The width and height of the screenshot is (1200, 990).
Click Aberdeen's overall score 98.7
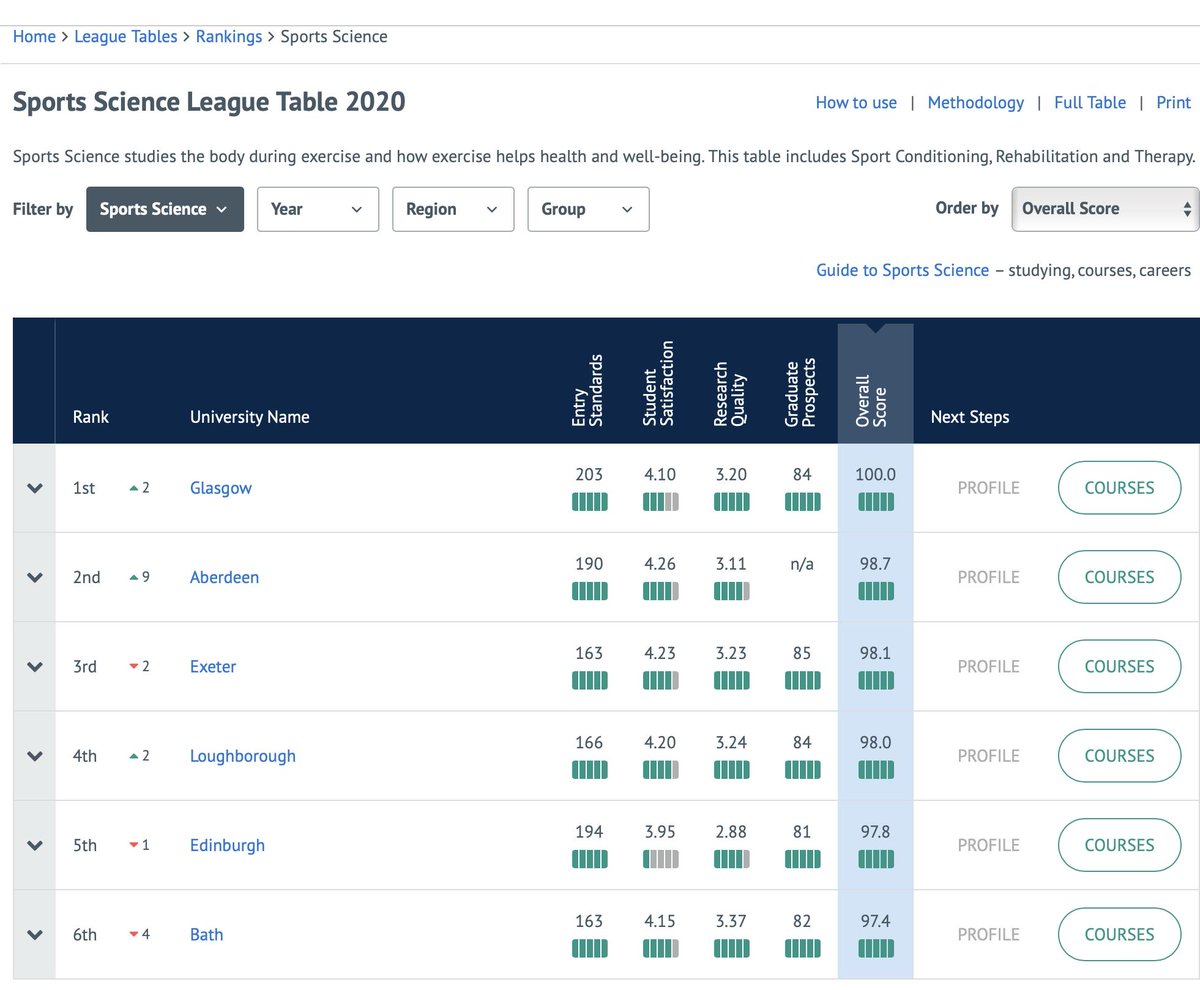tap(876, 564)
